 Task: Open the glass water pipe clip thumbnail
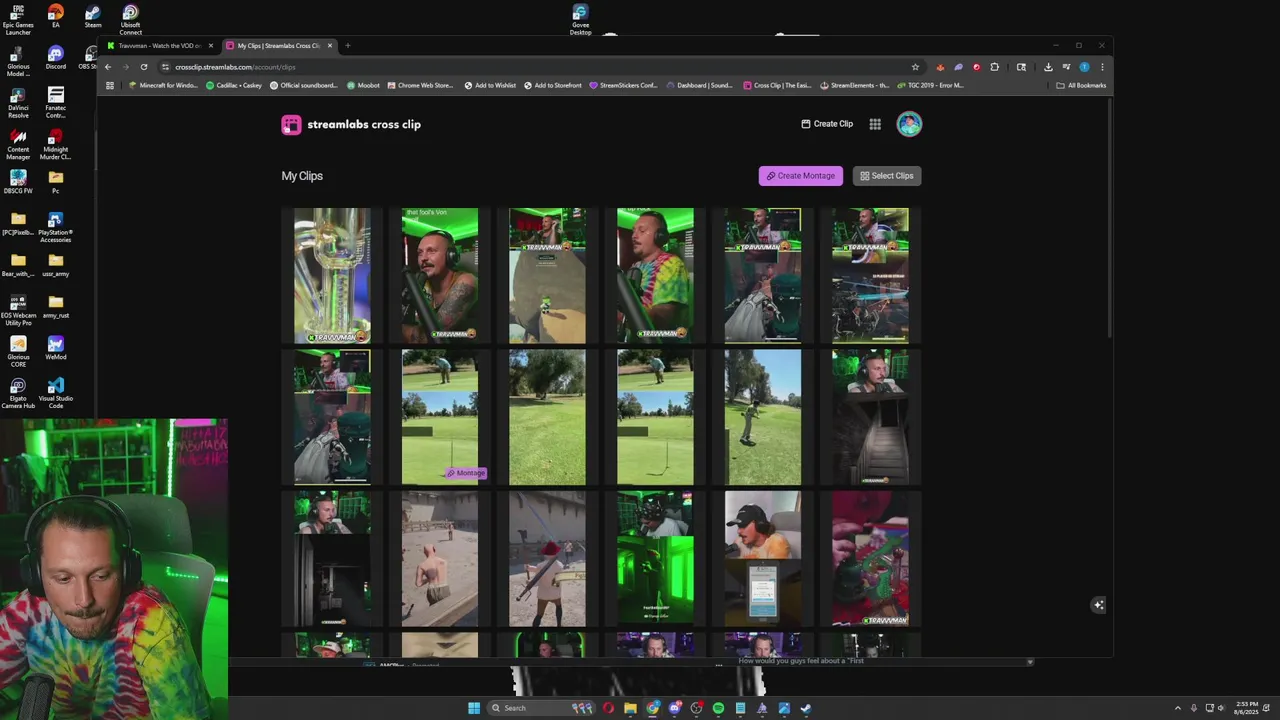coord(332,275)
